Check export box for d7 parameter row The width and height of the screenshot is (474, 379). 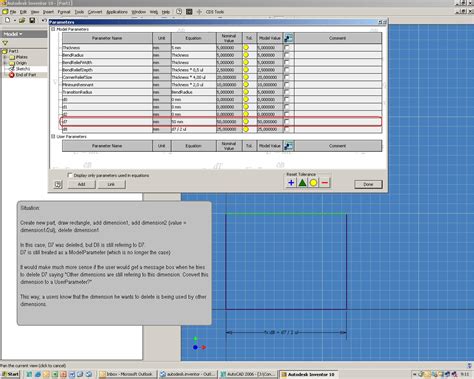(x=287, y=122)
